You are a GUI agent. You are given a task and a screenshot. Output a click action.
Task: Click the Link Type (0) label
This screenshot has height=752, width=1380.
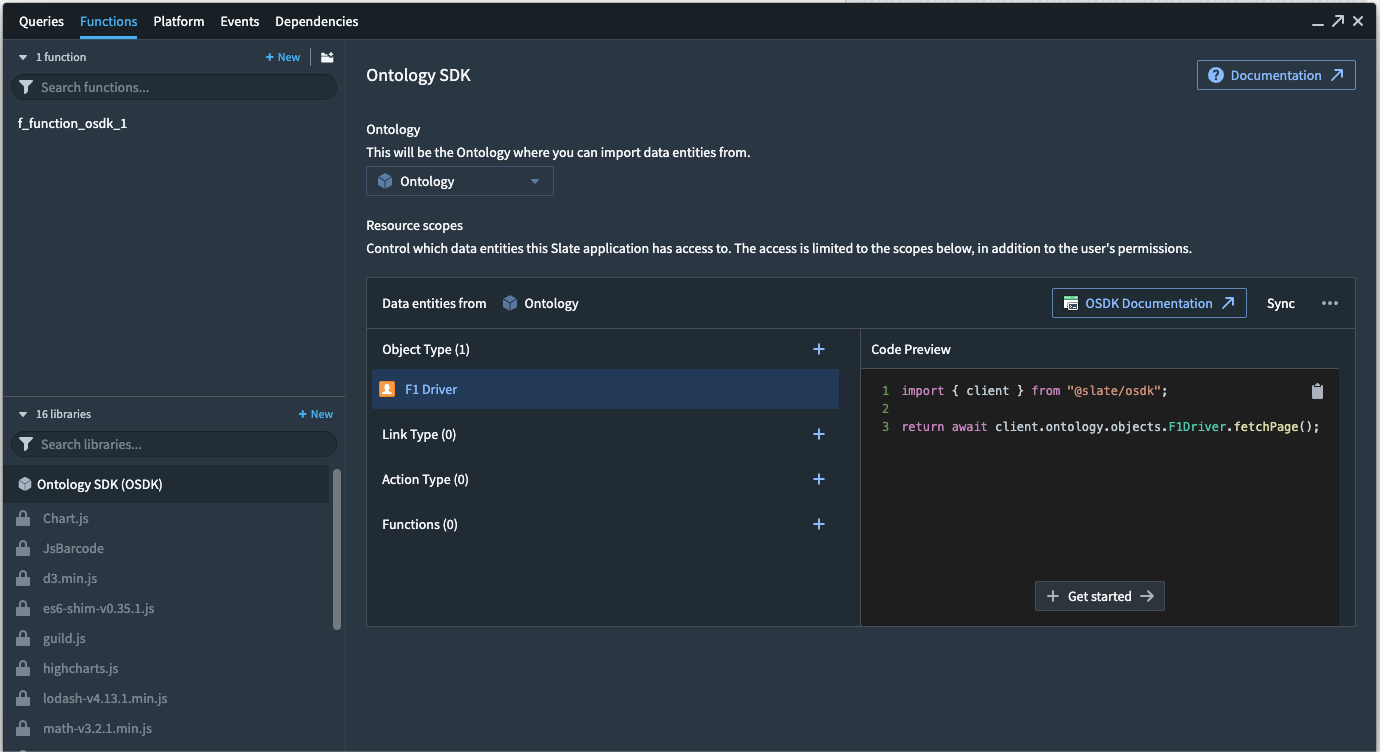click(419, 434)
